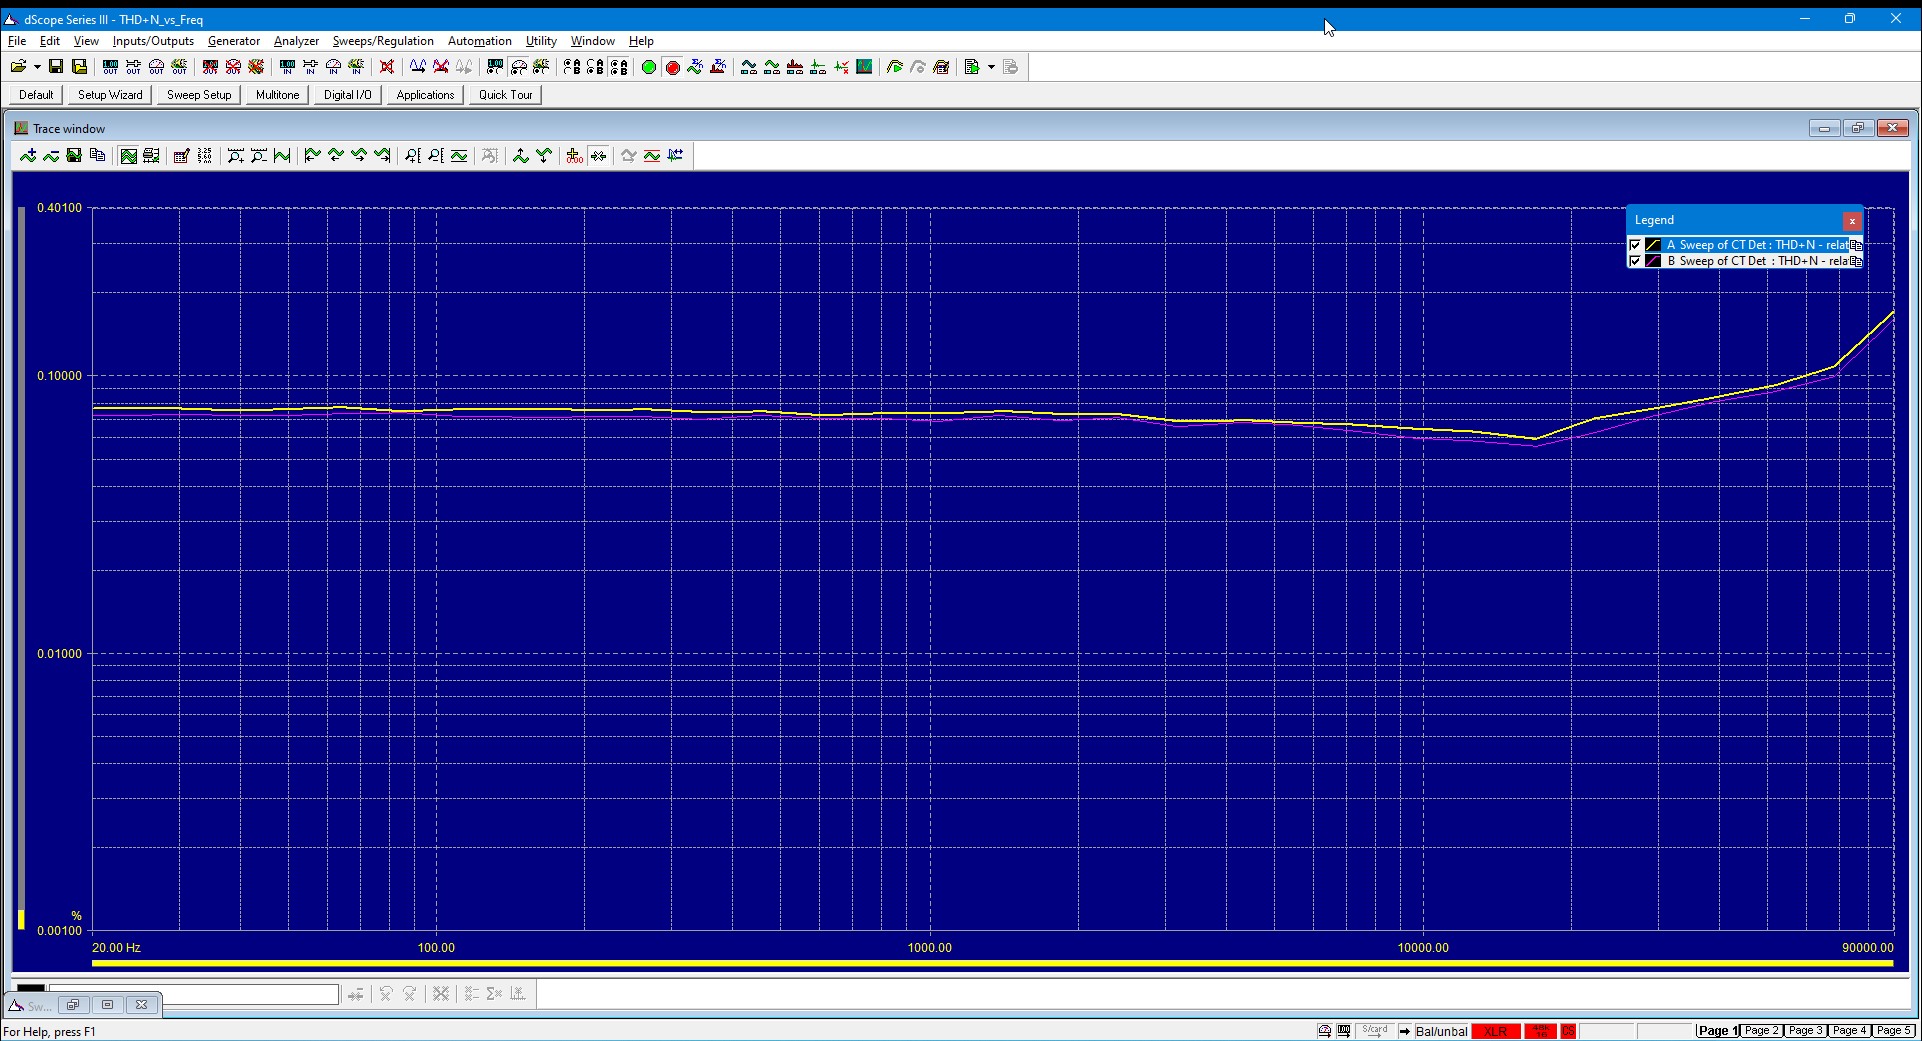Open the Sweeps/Regulation menu
This screenshot has width=1922, height=1041.
point(383,41)
